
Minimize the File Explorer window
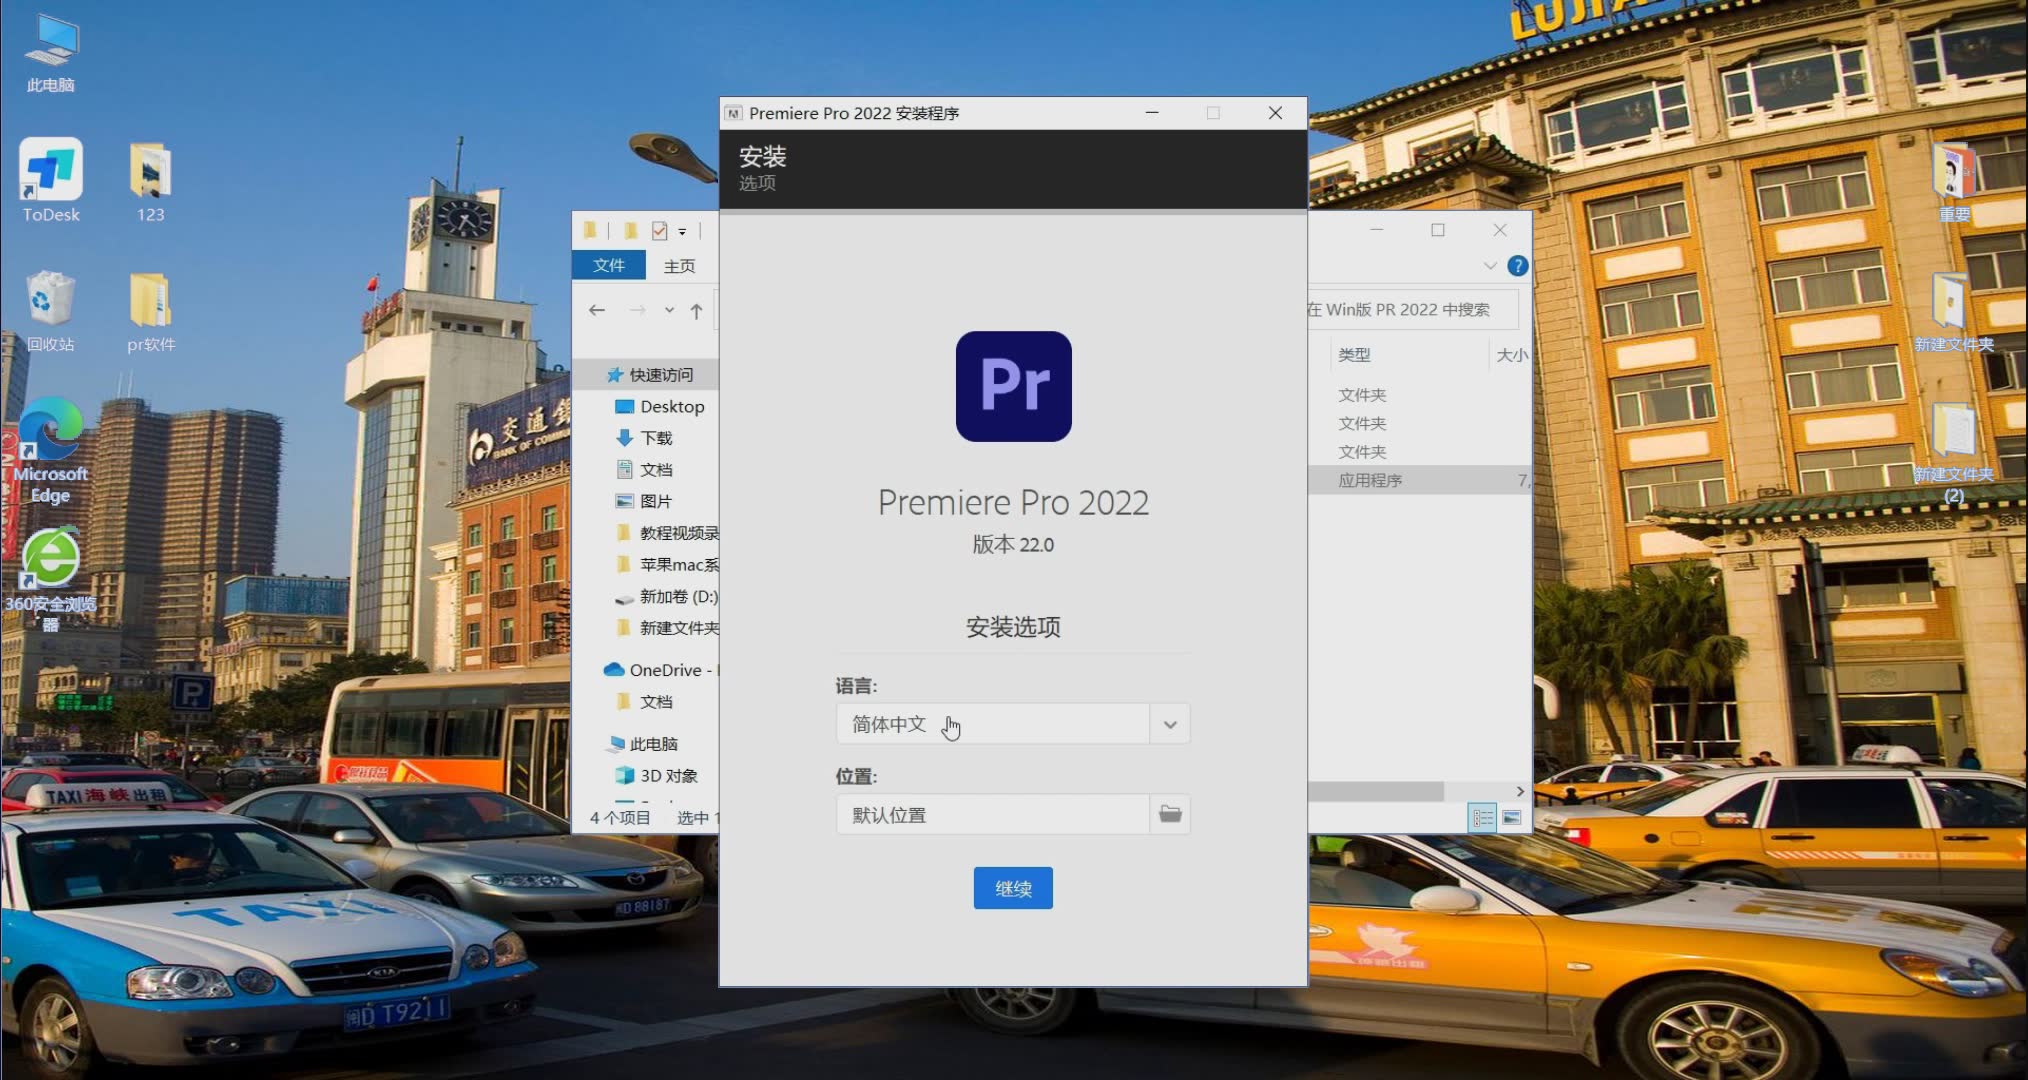click(1377, 230)
